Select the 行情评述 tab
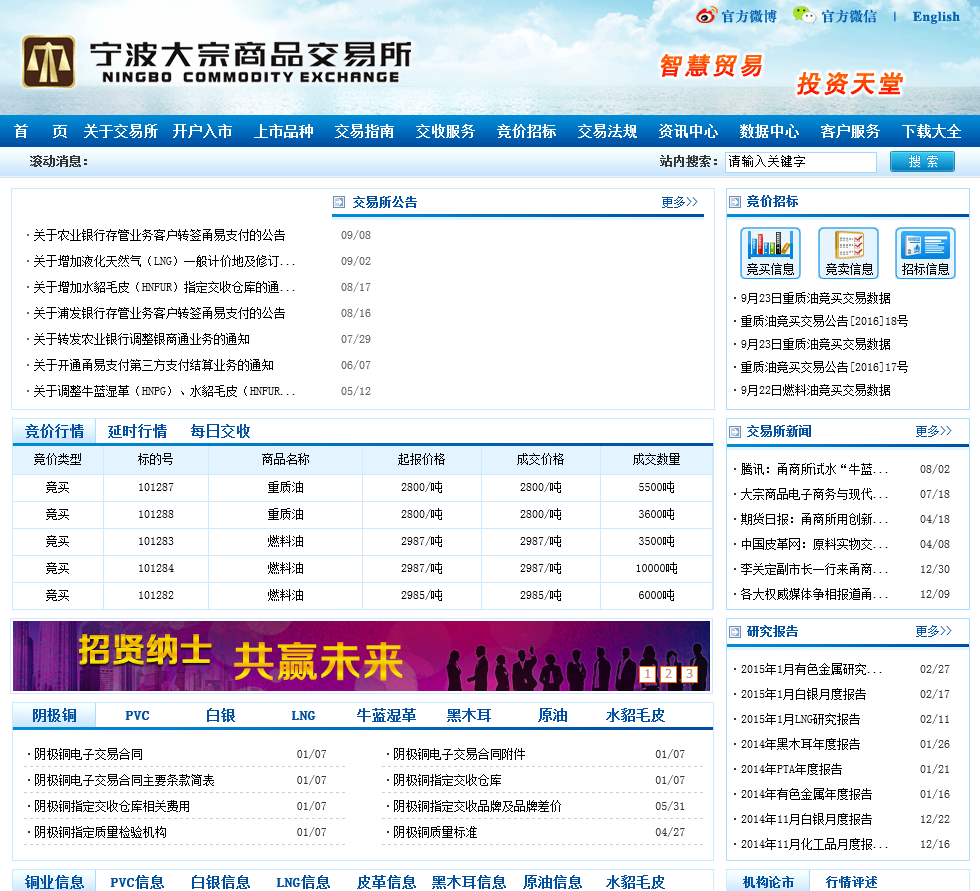This screenshot has width=980, height=891. pyautogui.click(x=851, y=882)
